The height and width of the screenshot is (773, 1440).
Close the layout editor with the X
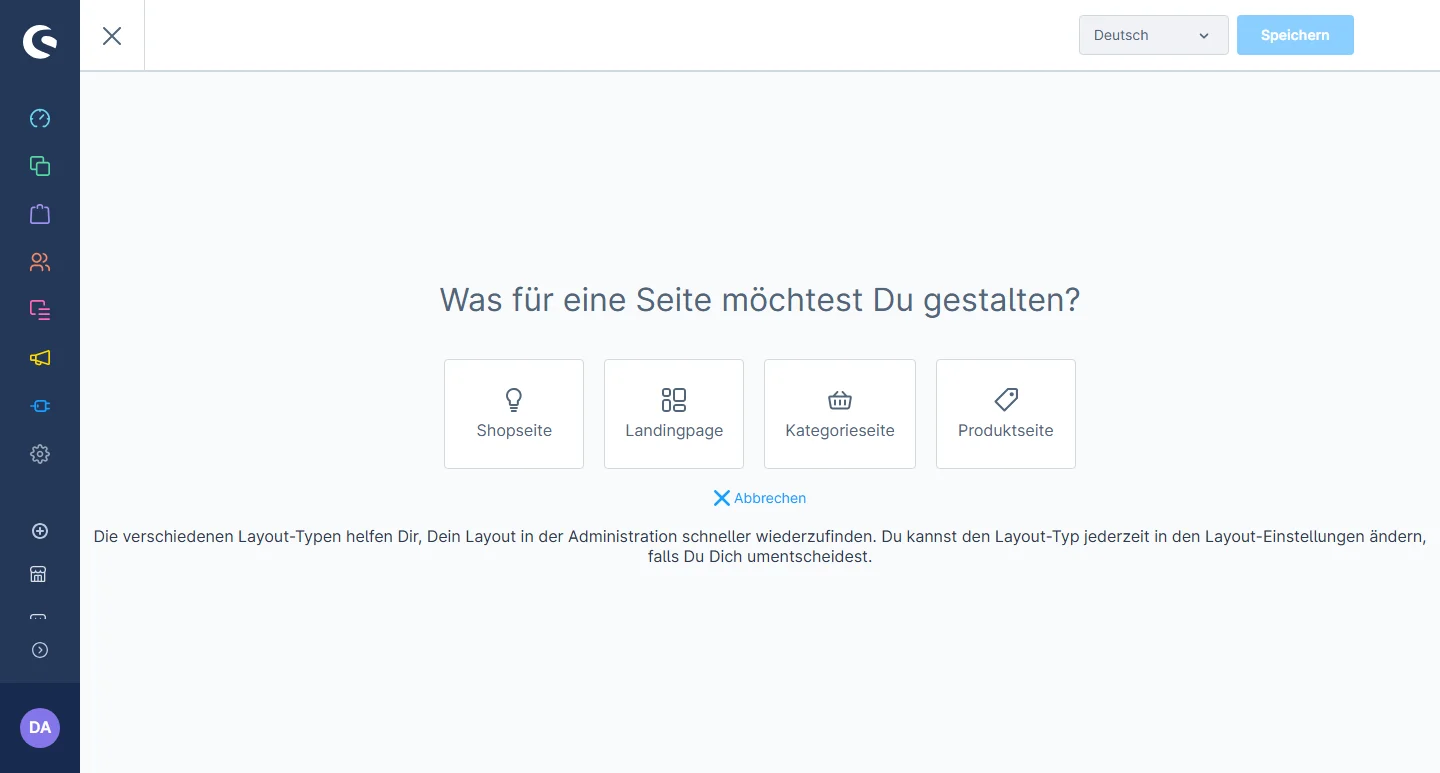112,36
